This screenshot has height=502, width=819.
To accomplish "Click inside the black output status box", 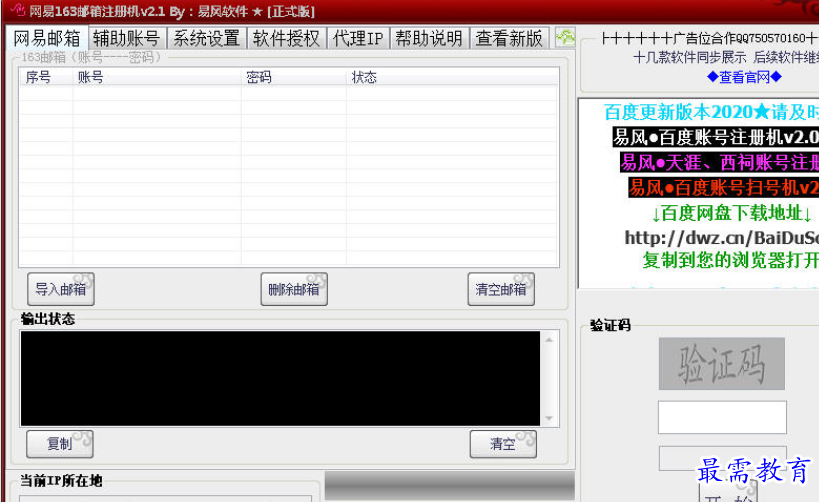I will (280, 378).
